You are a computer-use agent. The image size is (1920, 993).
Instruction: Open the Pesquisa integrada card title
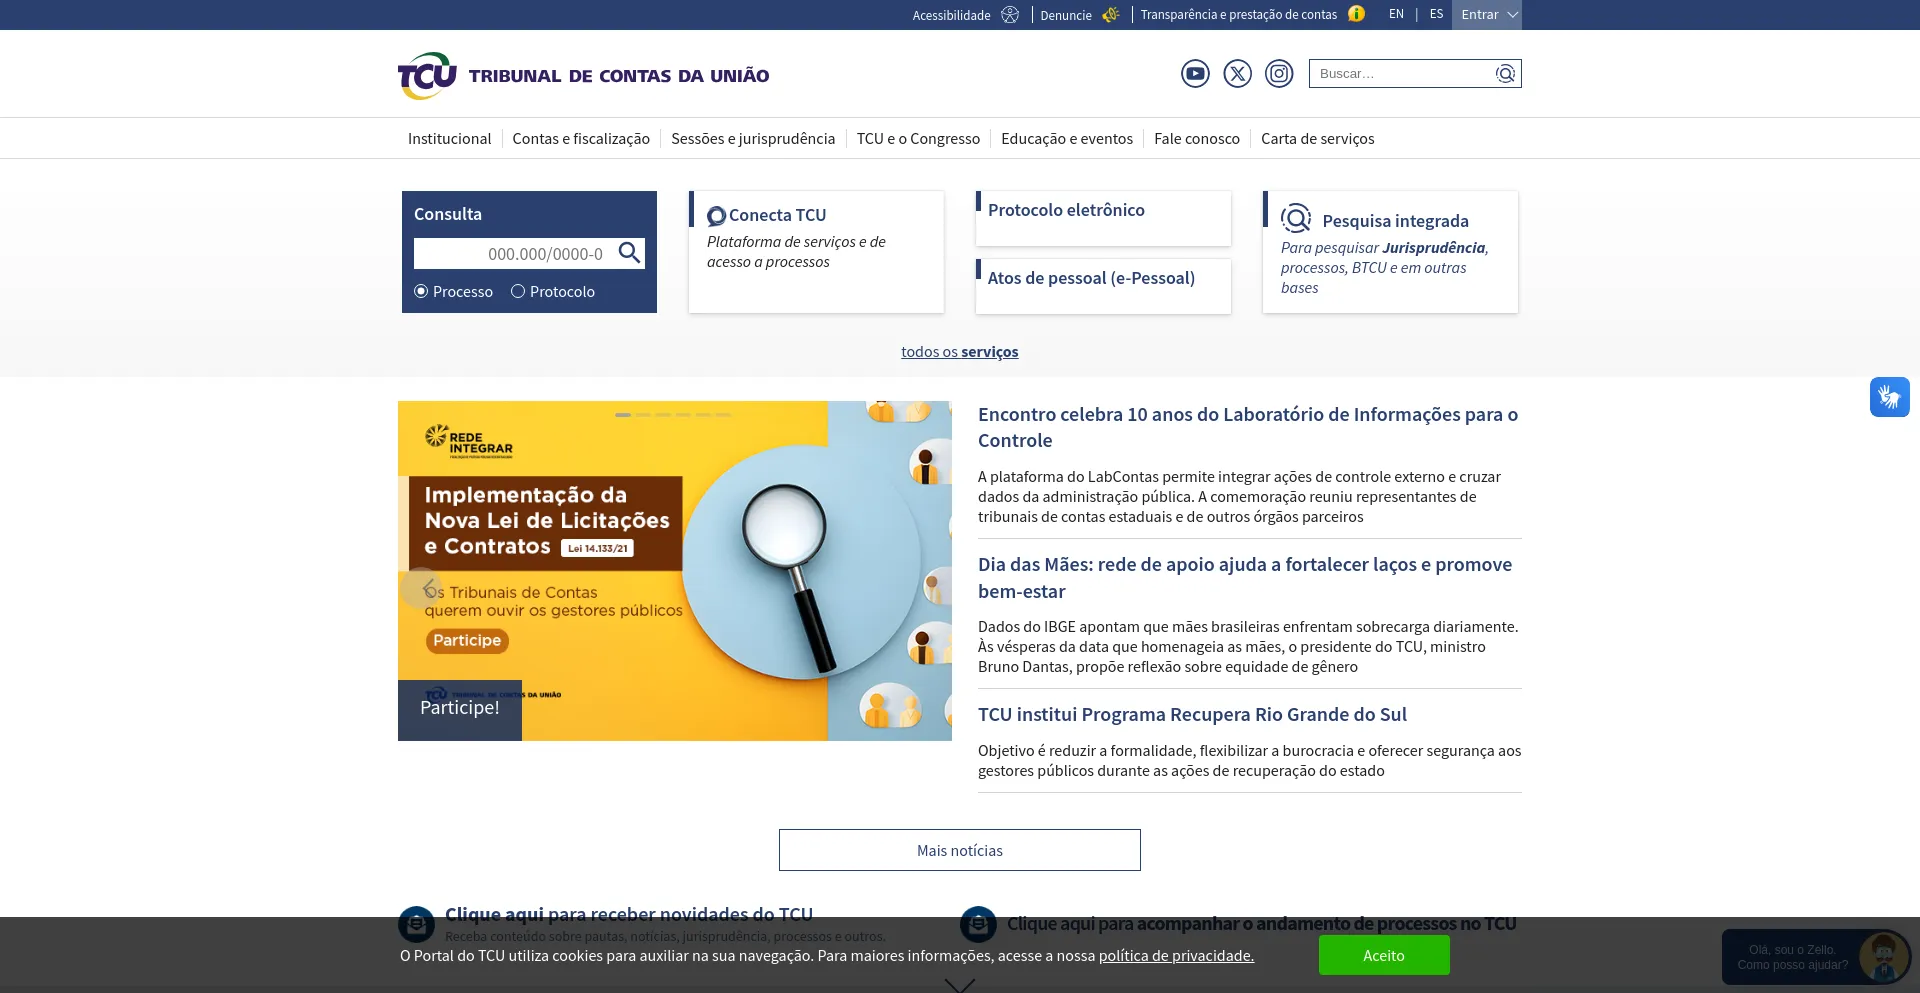[1395, 221]
